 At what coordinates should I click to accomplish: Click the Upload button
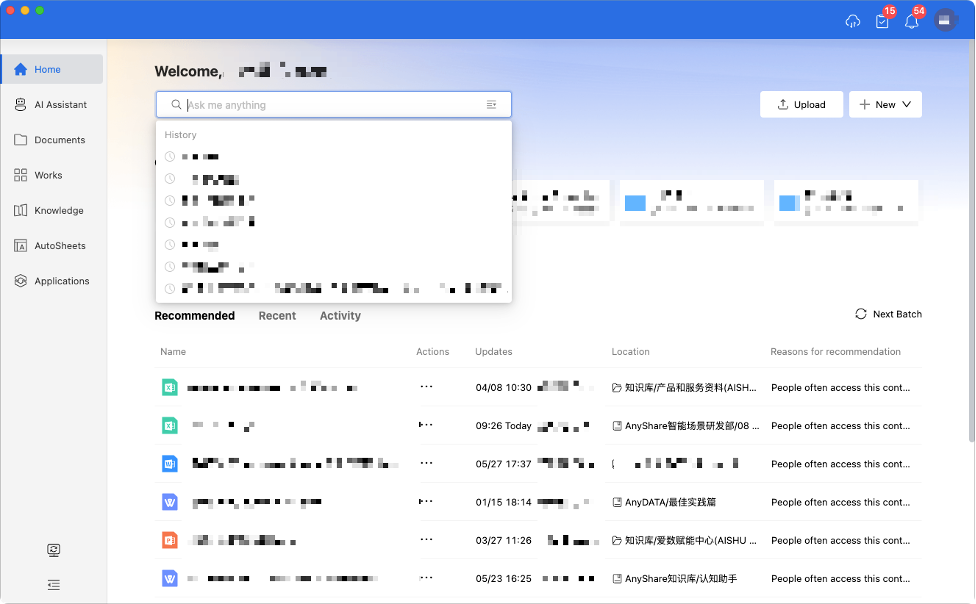click(801, 105)
